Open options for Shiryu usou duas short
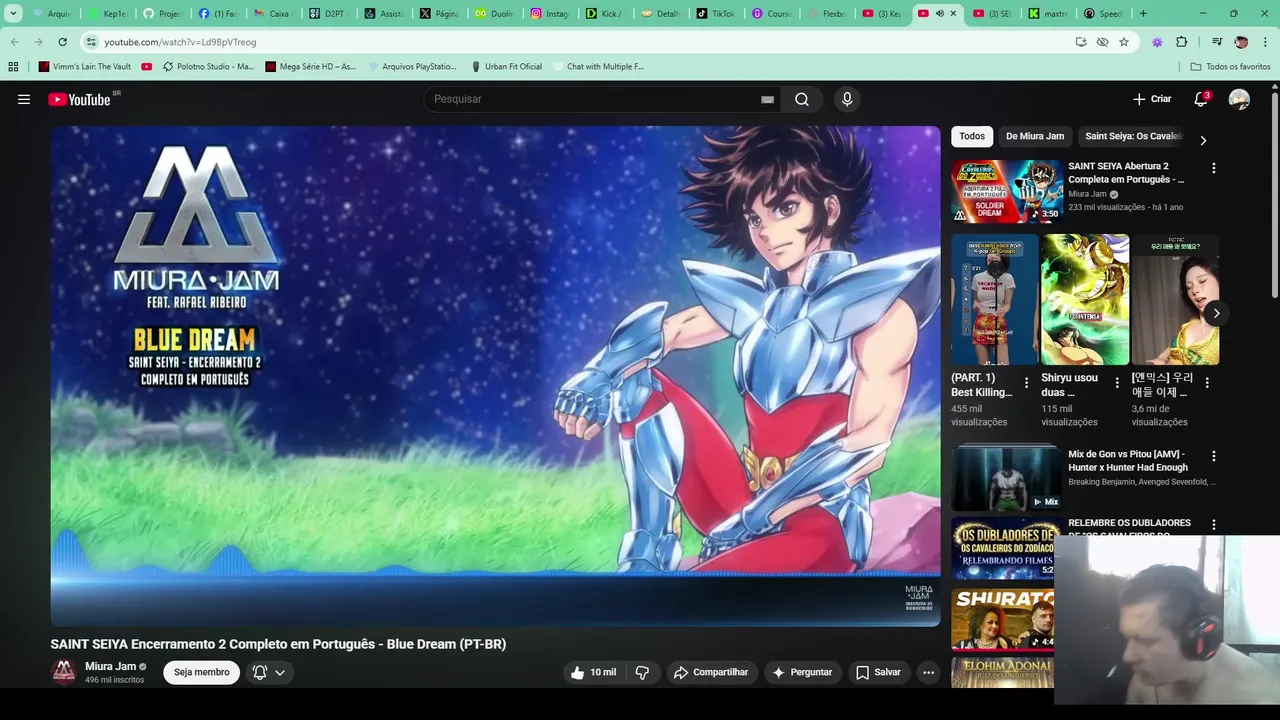The height and width of the screenshot is (720, 1280). pos(1117,382)
